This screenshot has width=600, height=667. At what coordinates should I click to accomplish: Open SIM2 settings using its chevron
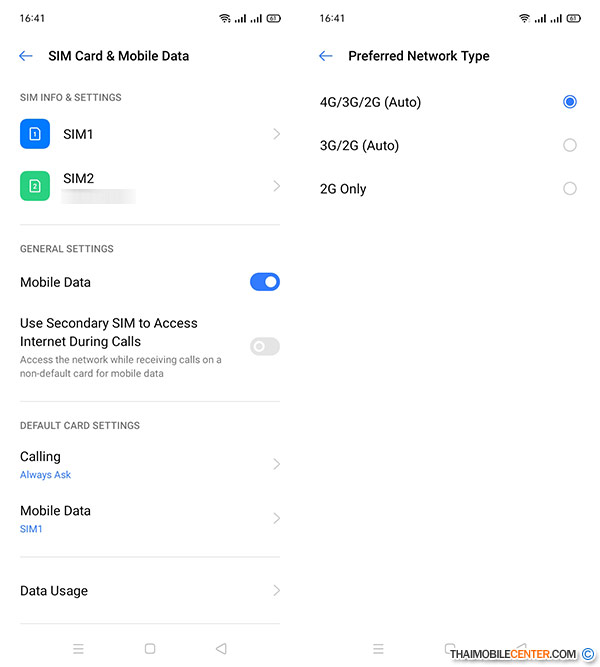pos(276,186)
